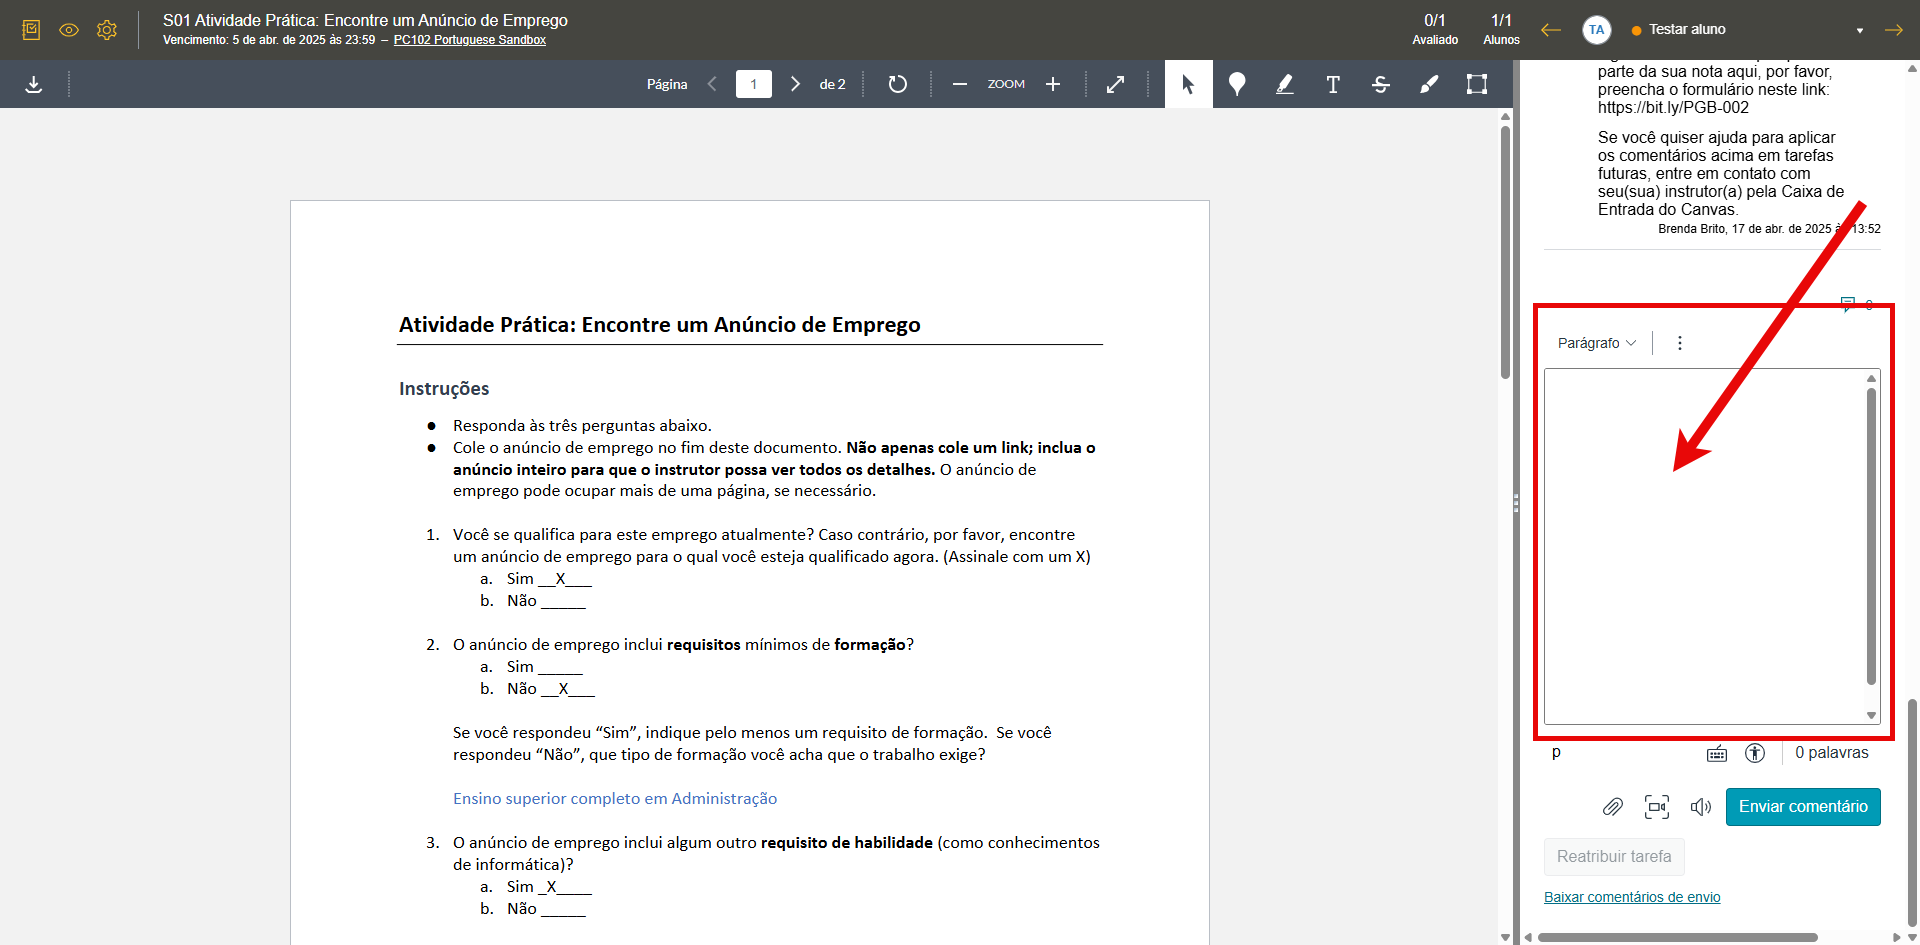Open Baixar comentários de envio link
The width and height of the screenshot is (1920, 945).
(1632, 897)
